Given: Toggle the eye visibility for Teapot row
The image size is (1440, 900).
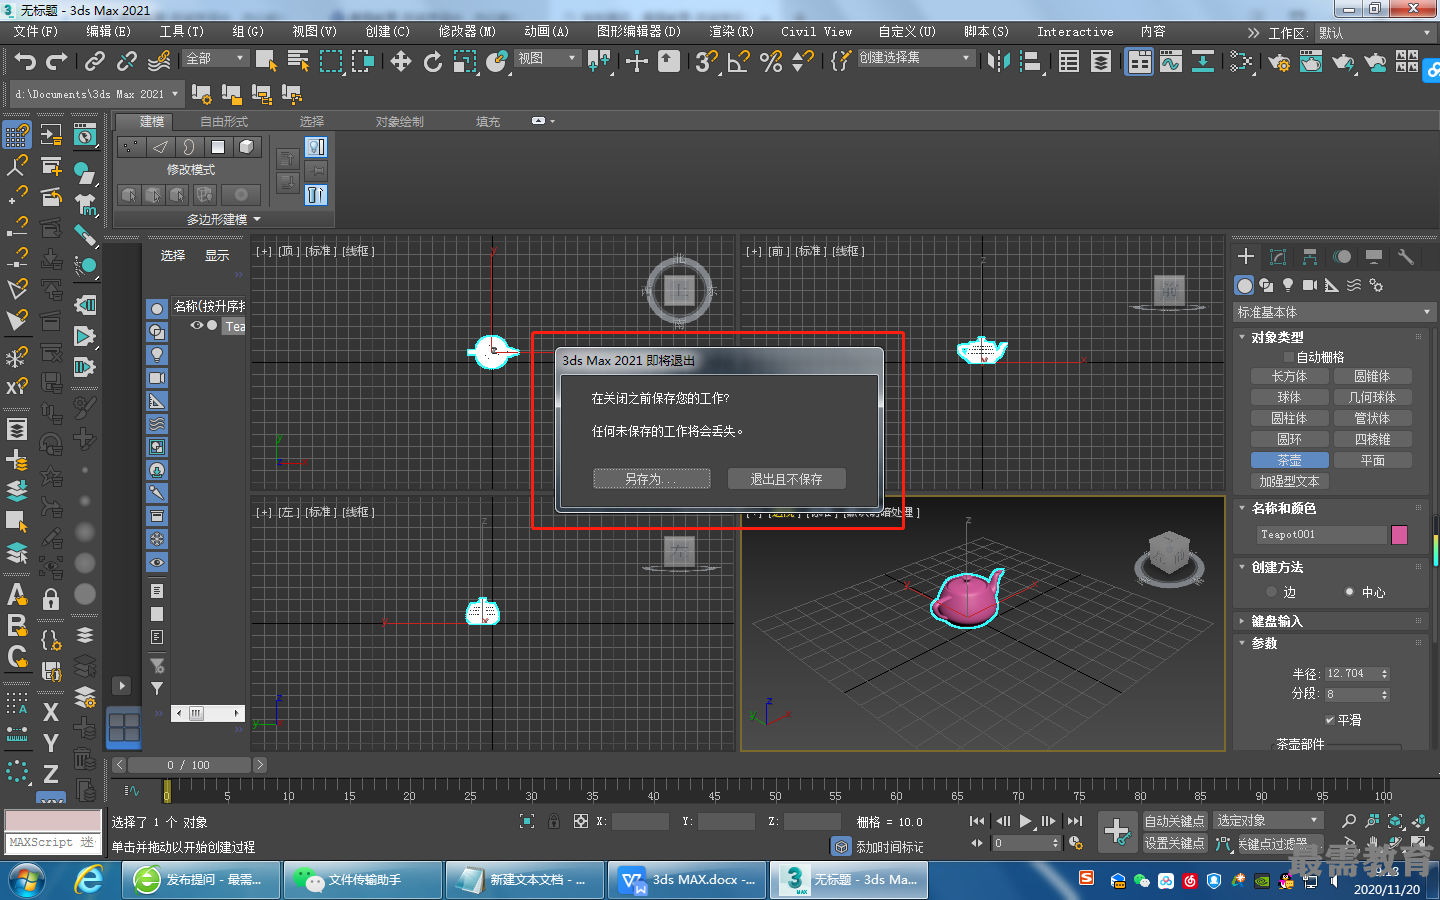Looking at the screenshot, I should click(x=196, y=326).
